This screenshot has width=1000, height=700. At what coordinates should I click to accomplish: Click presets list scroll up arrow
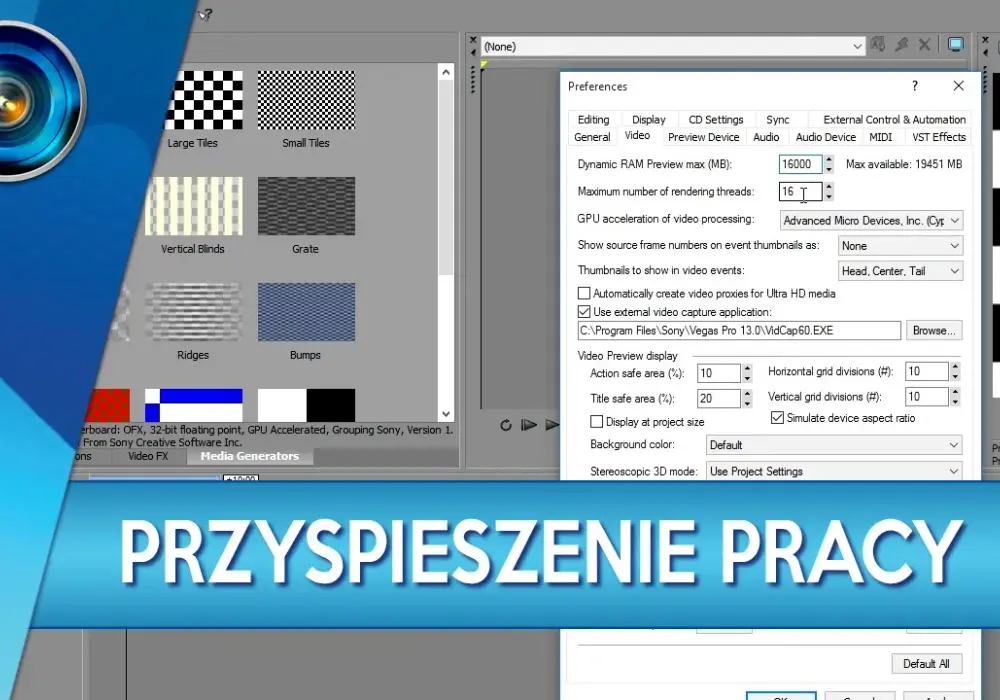(446, 72)
